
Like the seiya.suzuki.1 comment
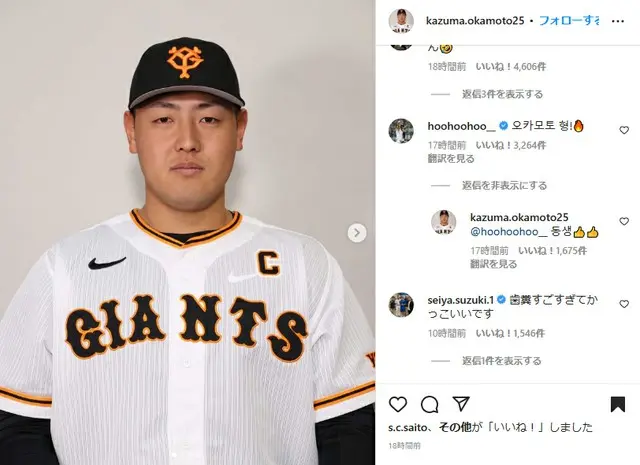[x=624, y=304]
